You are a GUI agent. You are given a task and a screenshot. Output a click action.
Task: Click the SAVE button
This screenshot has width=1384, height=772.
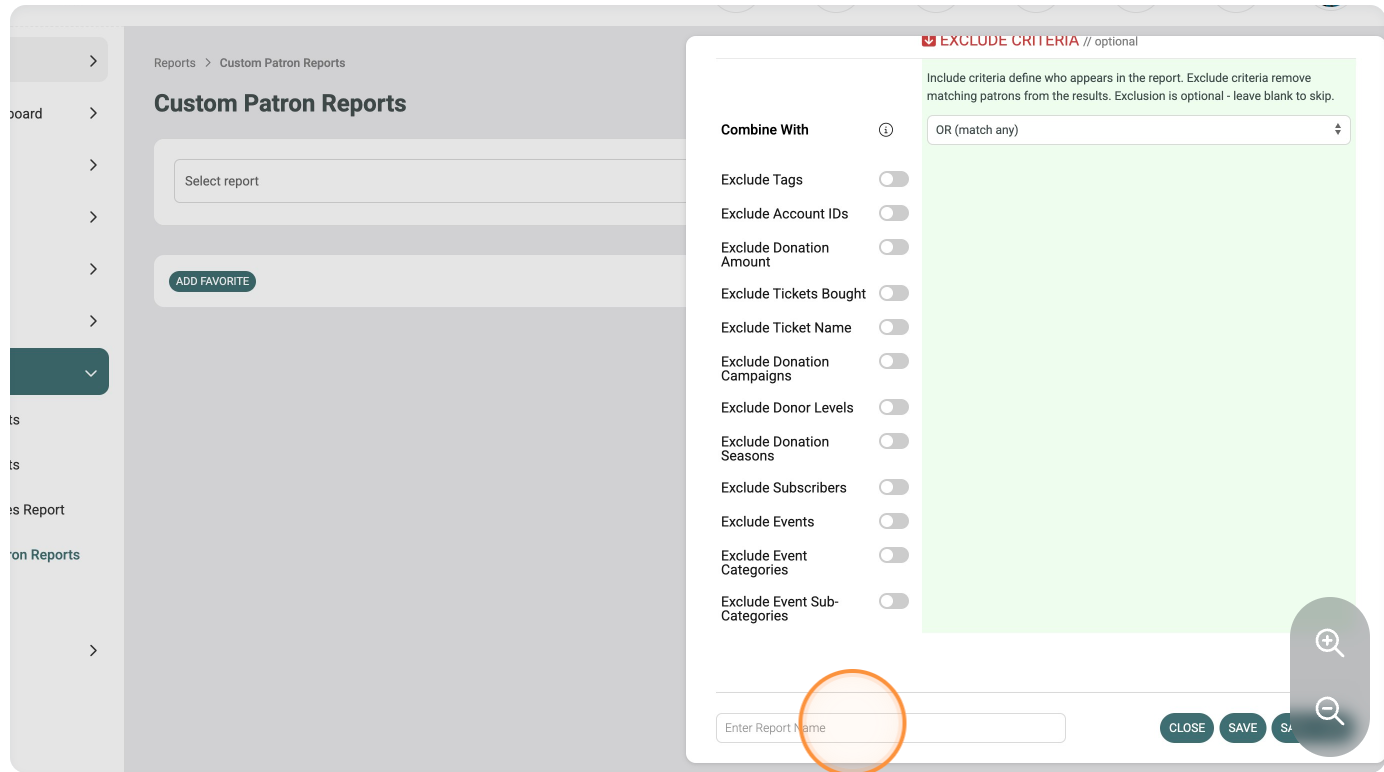pyautogui.click(x=1243, y=728)
